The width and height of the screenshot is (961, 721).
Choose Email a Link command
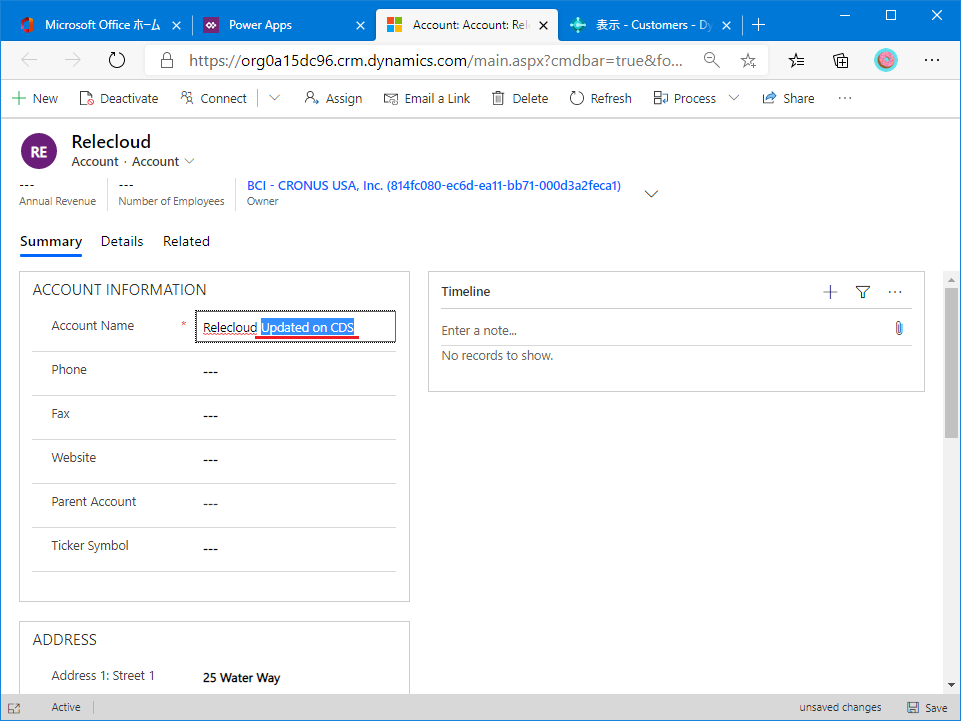click(x=427, y=98)
